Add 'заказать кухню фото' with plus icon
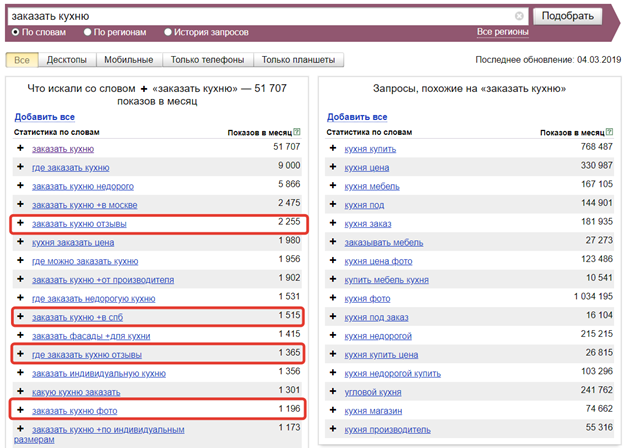Image resolution: width=624 pixels, height=448 pixels. [20, 410]
